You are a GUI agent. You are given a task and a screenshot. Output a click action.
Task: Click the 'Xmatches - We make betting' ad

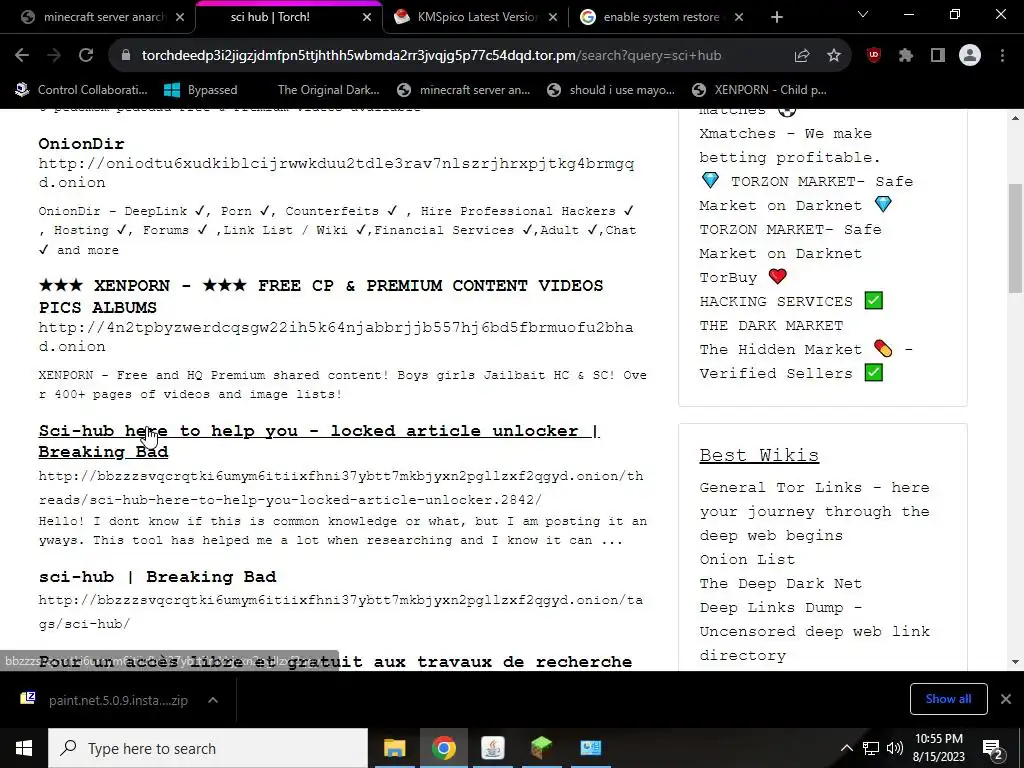coord(790,146)
